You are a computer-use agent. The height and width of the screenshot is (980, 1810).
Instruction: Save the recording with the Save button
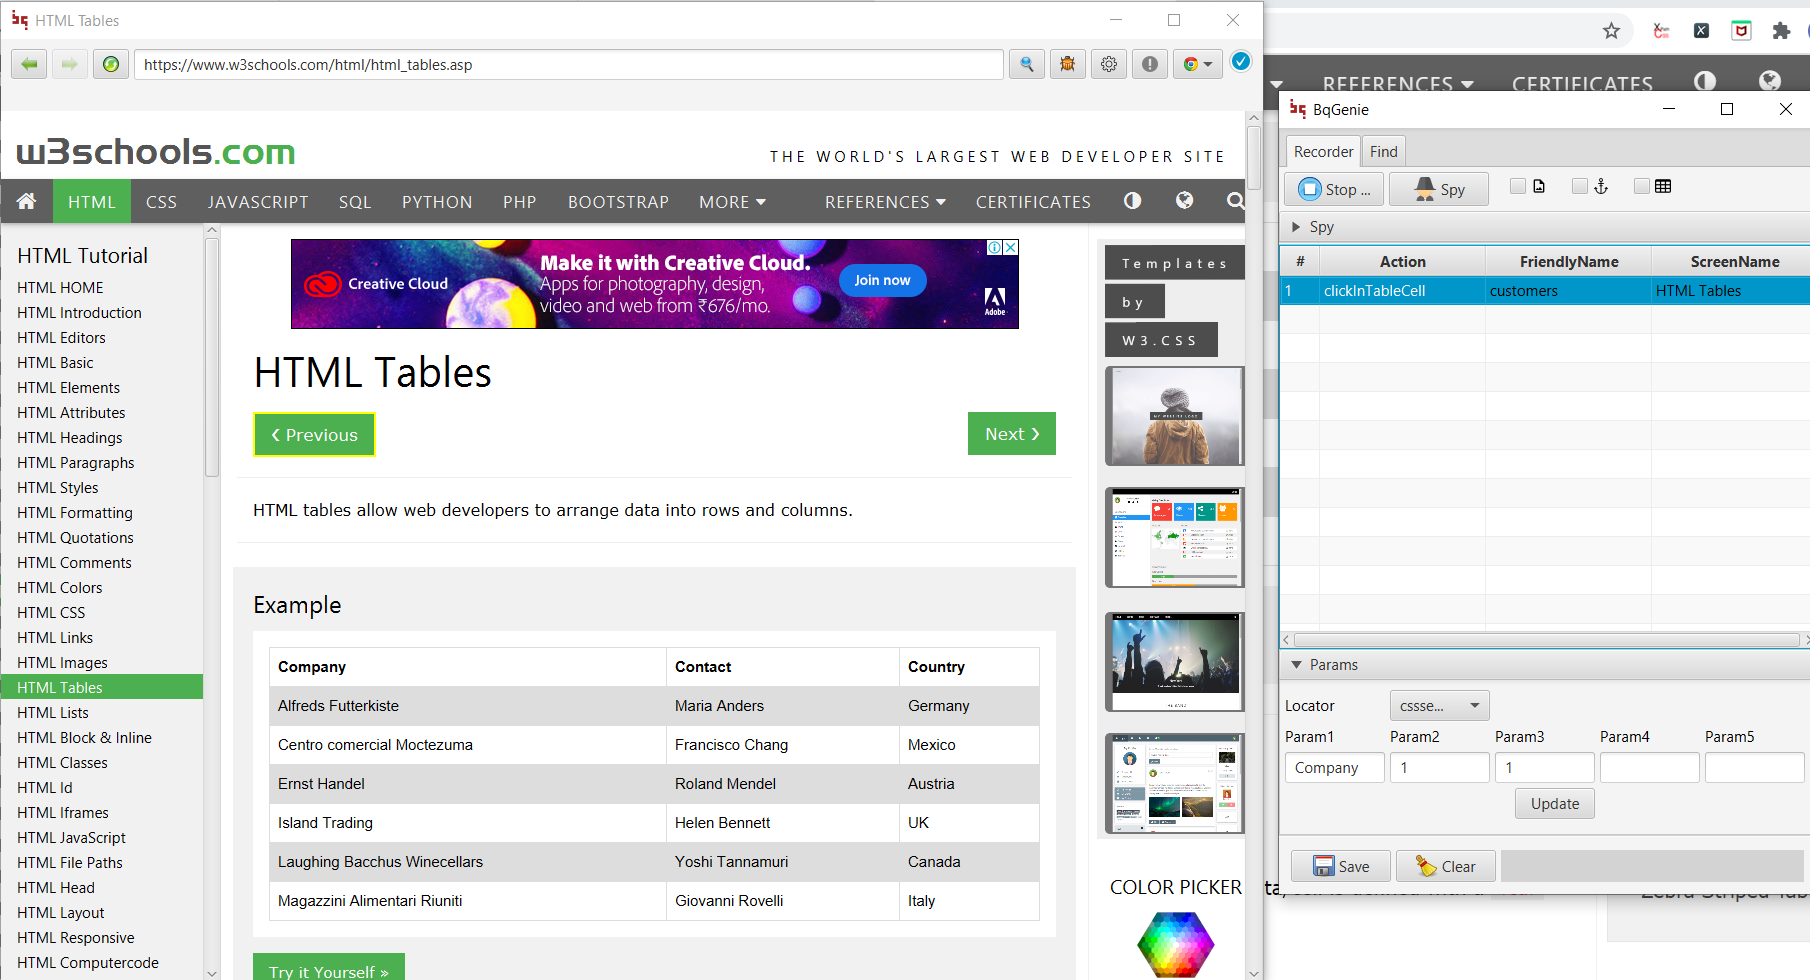pos(1341,866)
